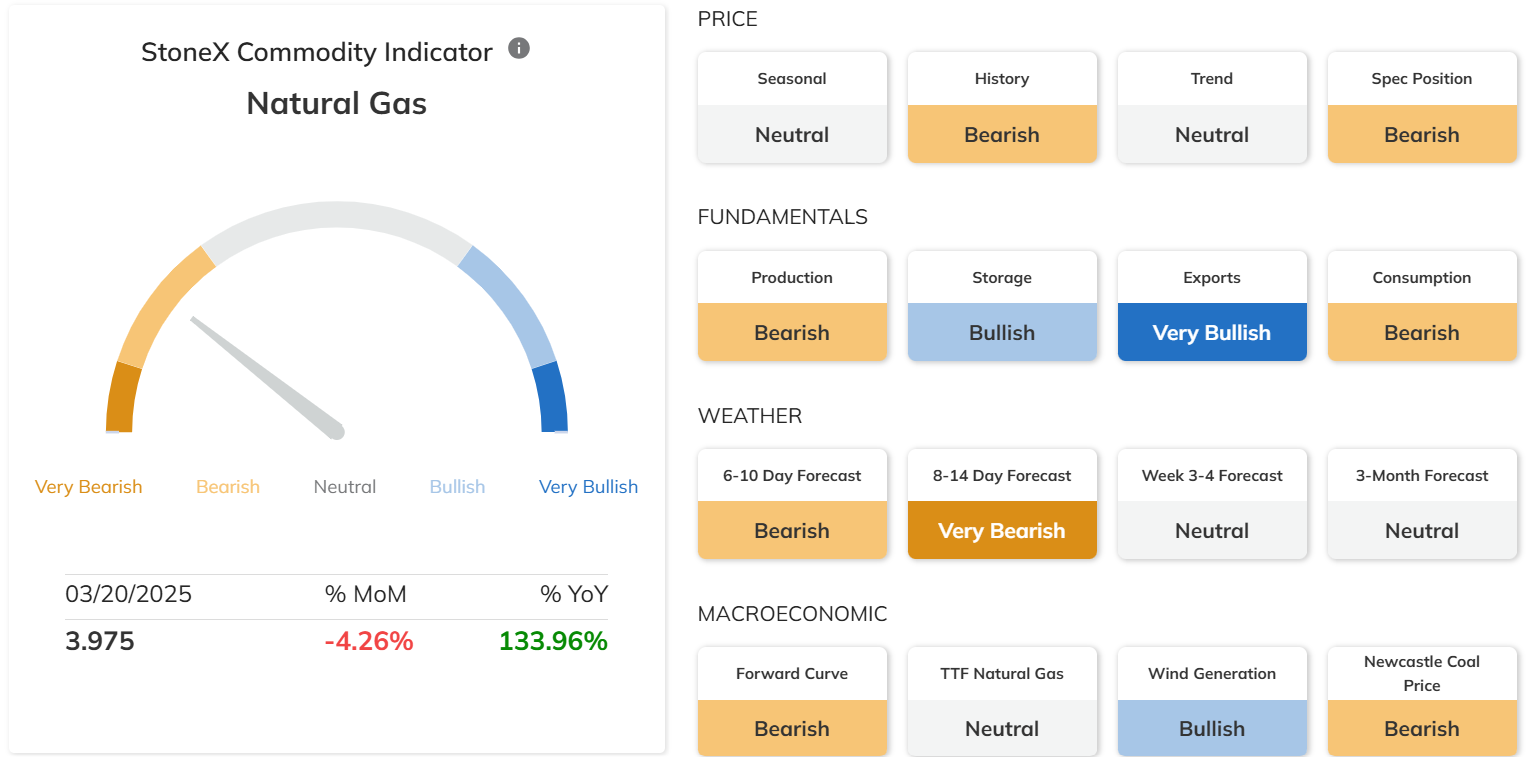Click the price value 3.975

tap(100, 641)
